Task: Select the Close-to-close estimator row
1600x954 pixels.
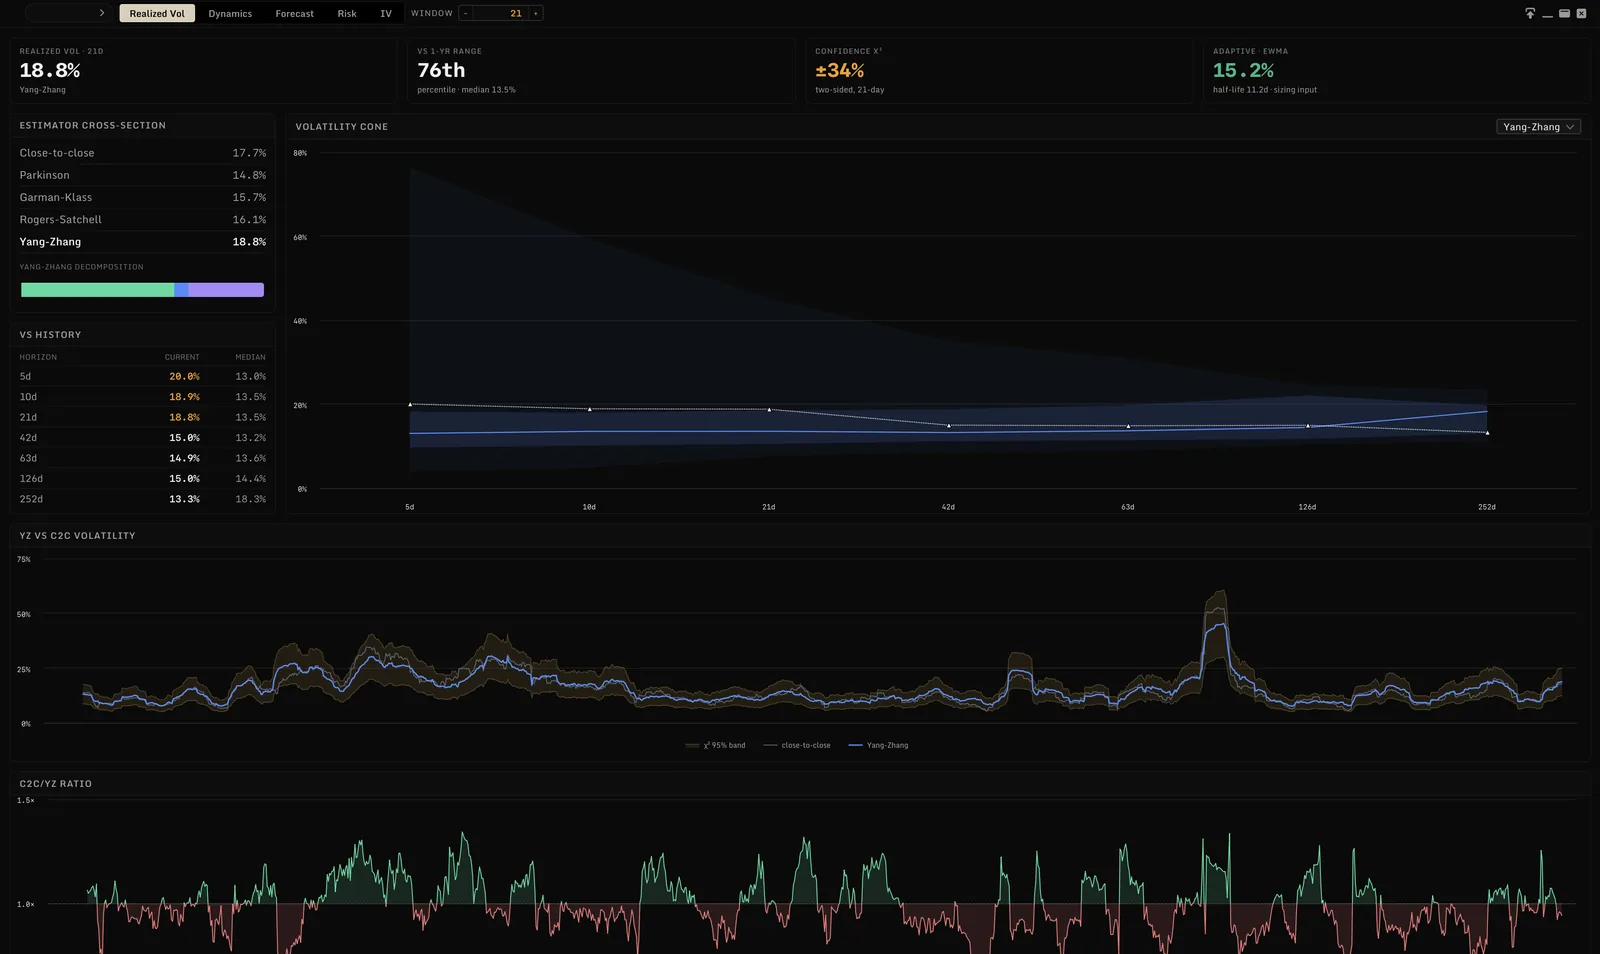Action: pos(143,153)
